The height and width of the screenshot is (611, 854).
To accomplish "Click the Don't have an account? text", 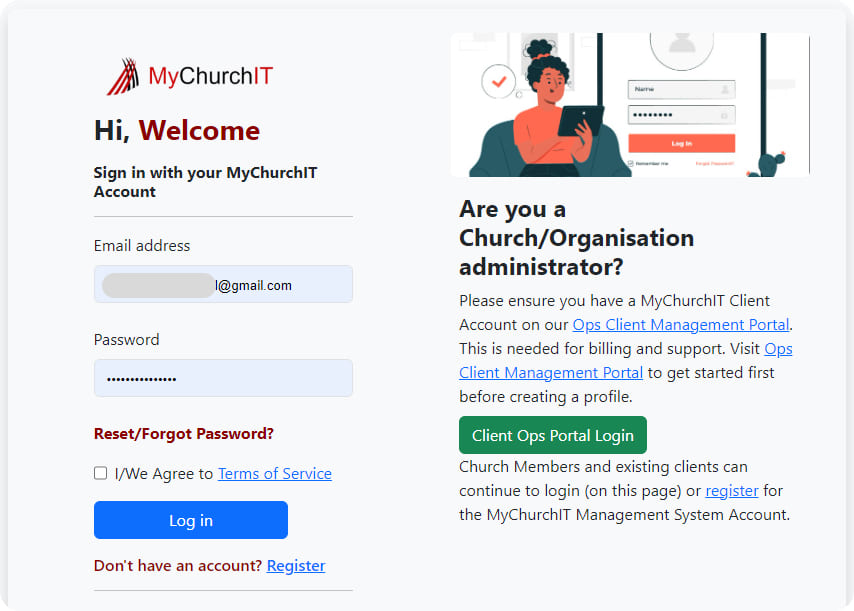I will (178, 566).
